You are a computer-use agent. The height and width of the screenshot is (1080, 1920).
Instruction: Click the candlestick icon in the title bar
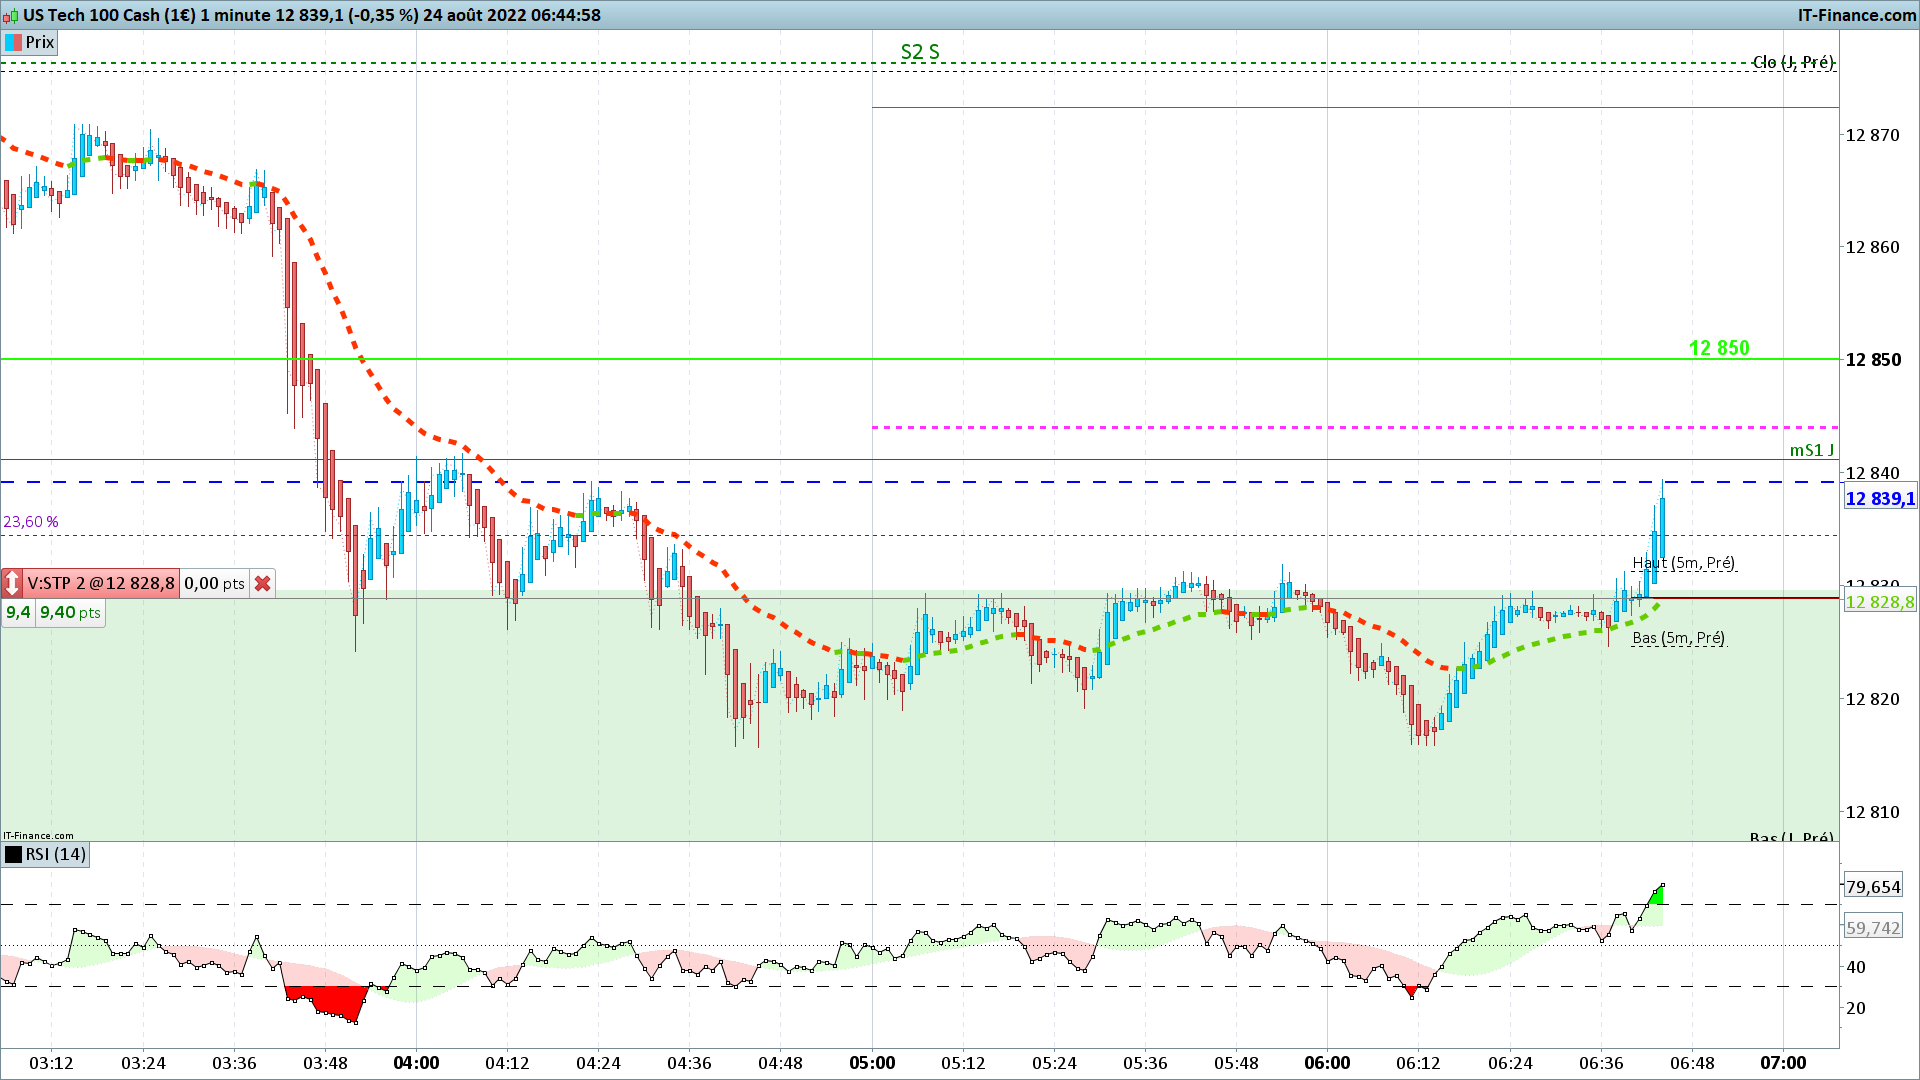[11, 15]
